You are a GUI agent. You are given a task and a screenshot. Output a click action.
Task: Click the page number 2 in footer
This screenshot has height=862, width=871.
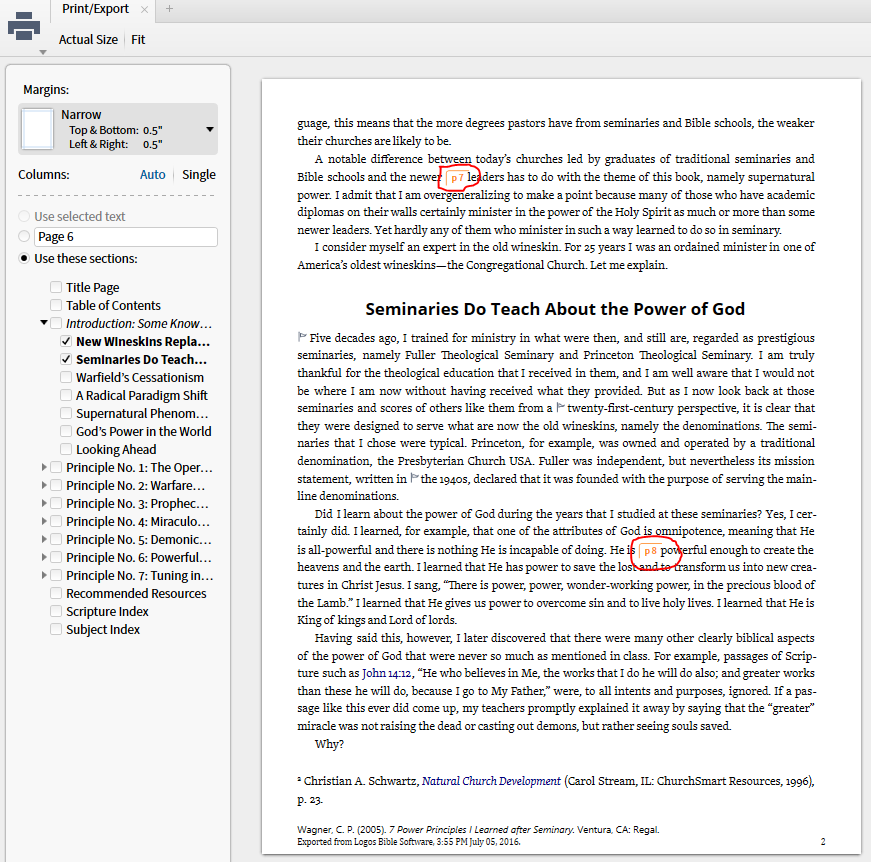click(823, 841)
